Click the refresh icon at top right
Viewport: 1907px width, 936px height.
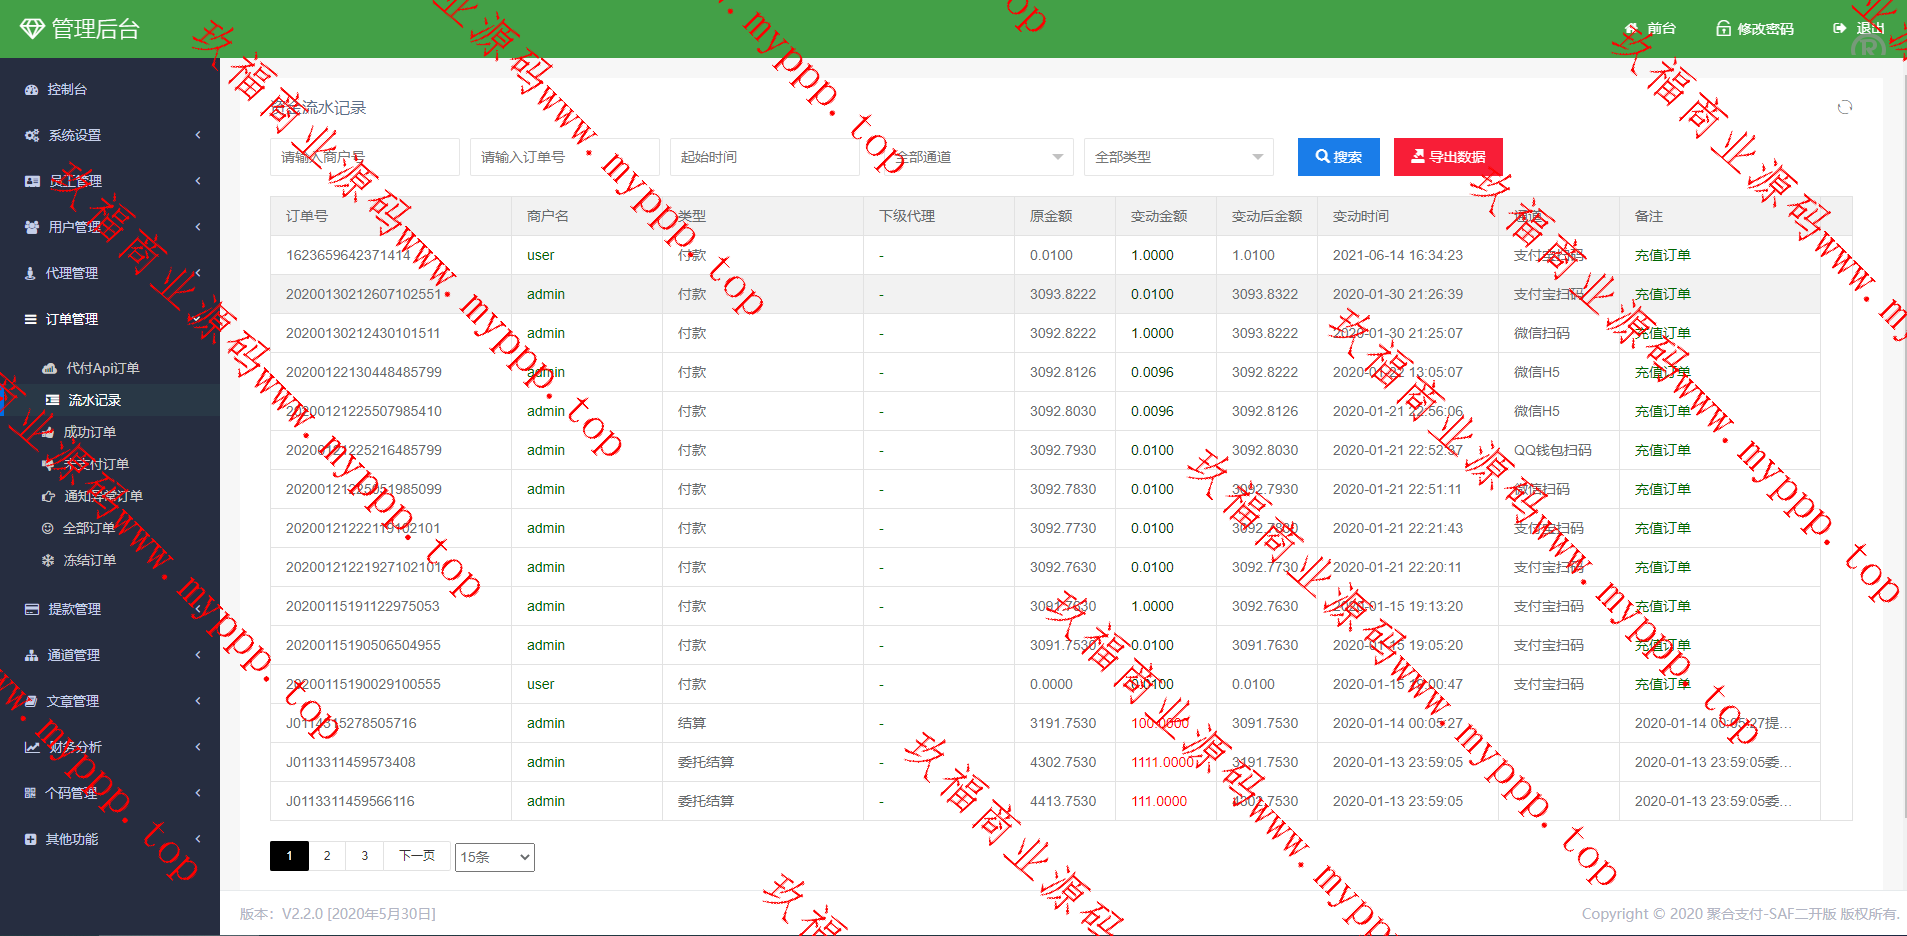pyautogui.click(x=1844, y=107)
